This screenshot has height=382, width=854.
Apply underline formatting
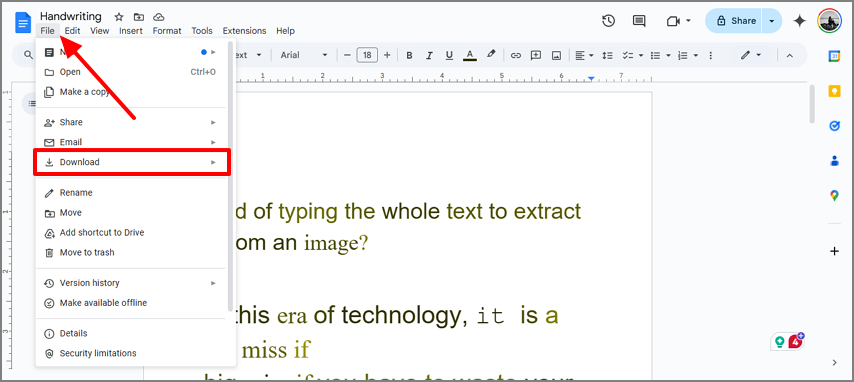click(x=449, y=55)
